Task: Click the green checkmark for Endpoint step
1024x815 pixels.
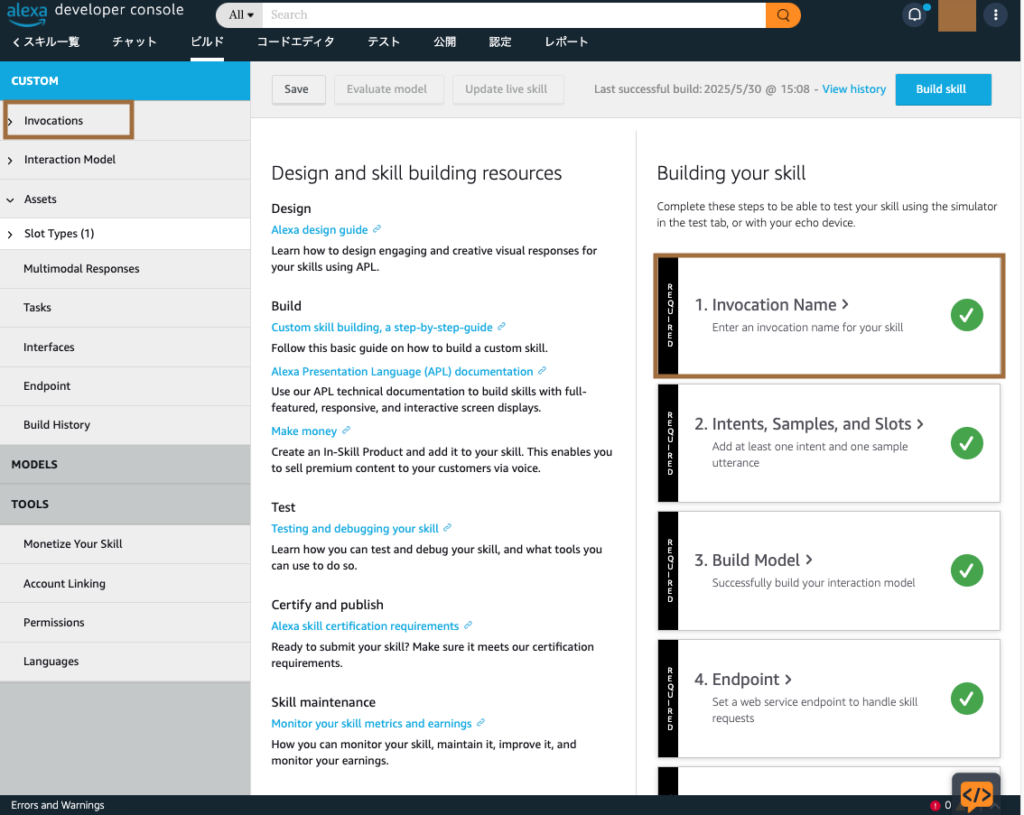Action: tap(967, 698)
